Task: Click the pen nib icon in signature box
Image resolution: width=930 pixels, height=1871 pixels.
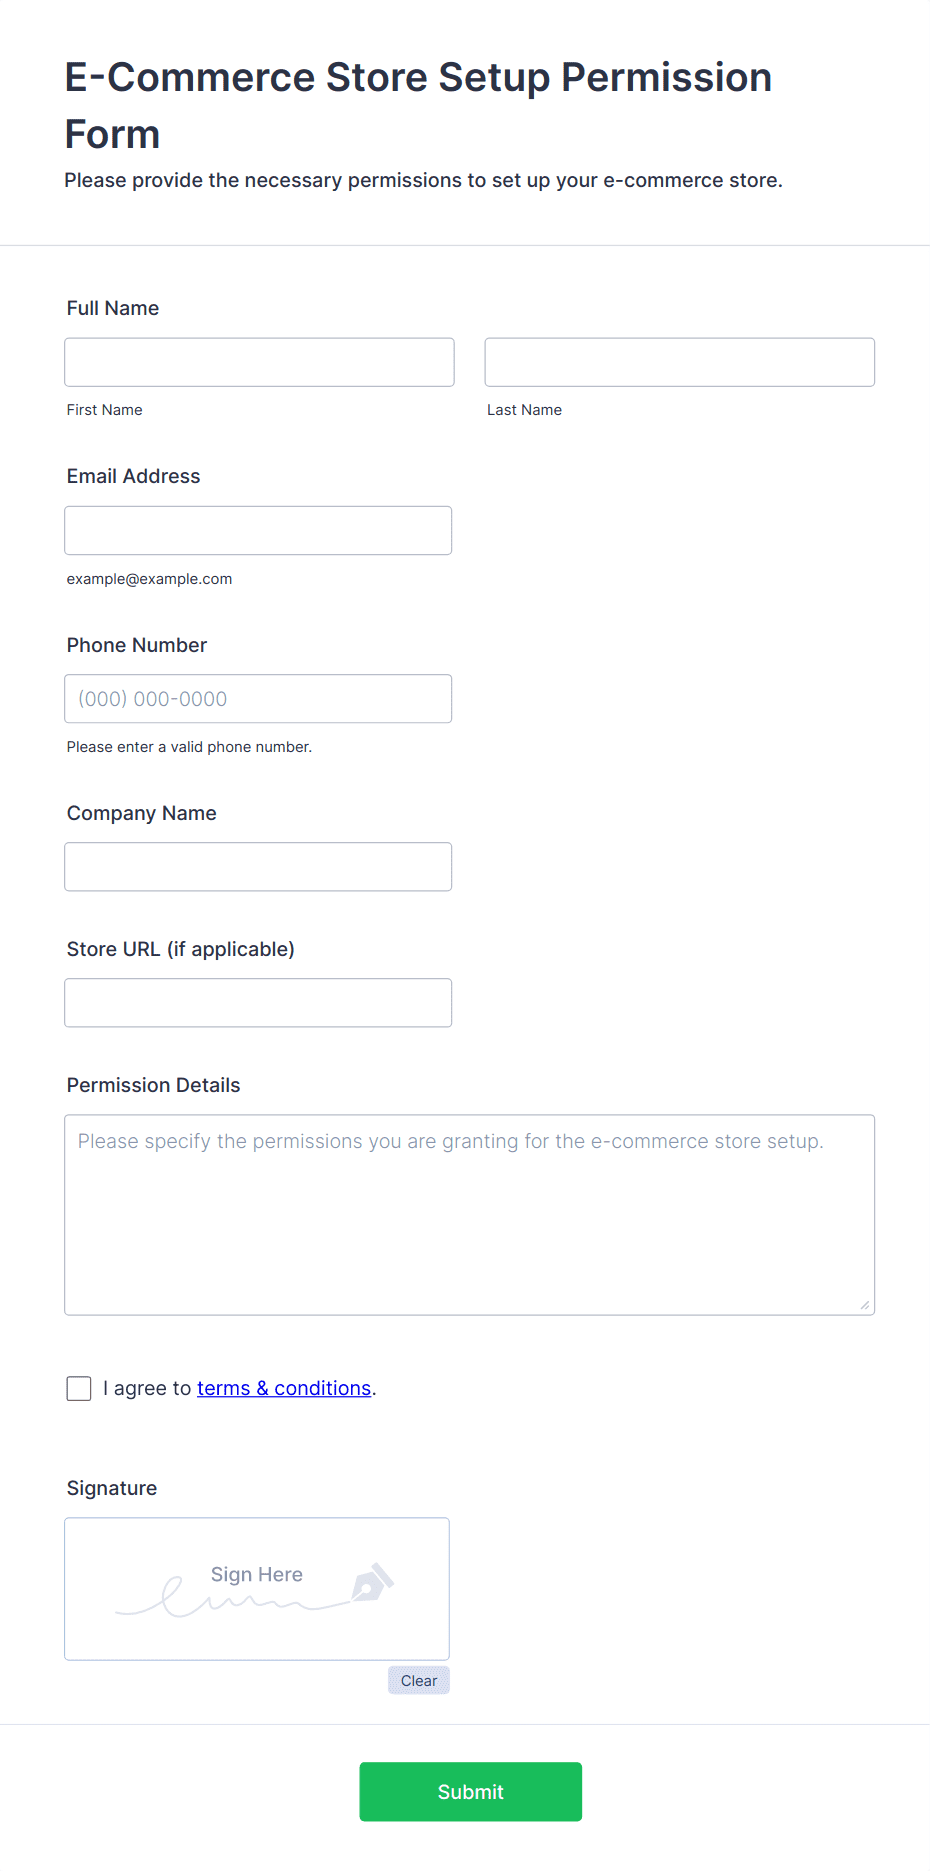Action: coord(372,1582)
